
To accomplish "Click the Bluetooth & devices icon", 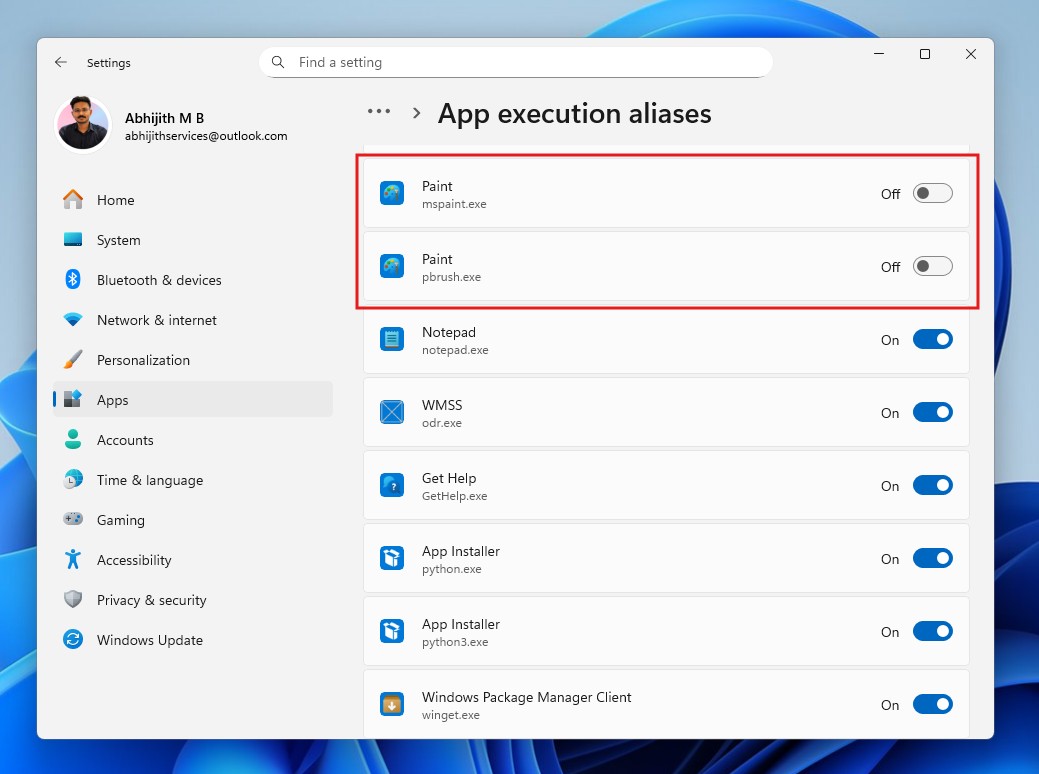I will click(72, 280).
